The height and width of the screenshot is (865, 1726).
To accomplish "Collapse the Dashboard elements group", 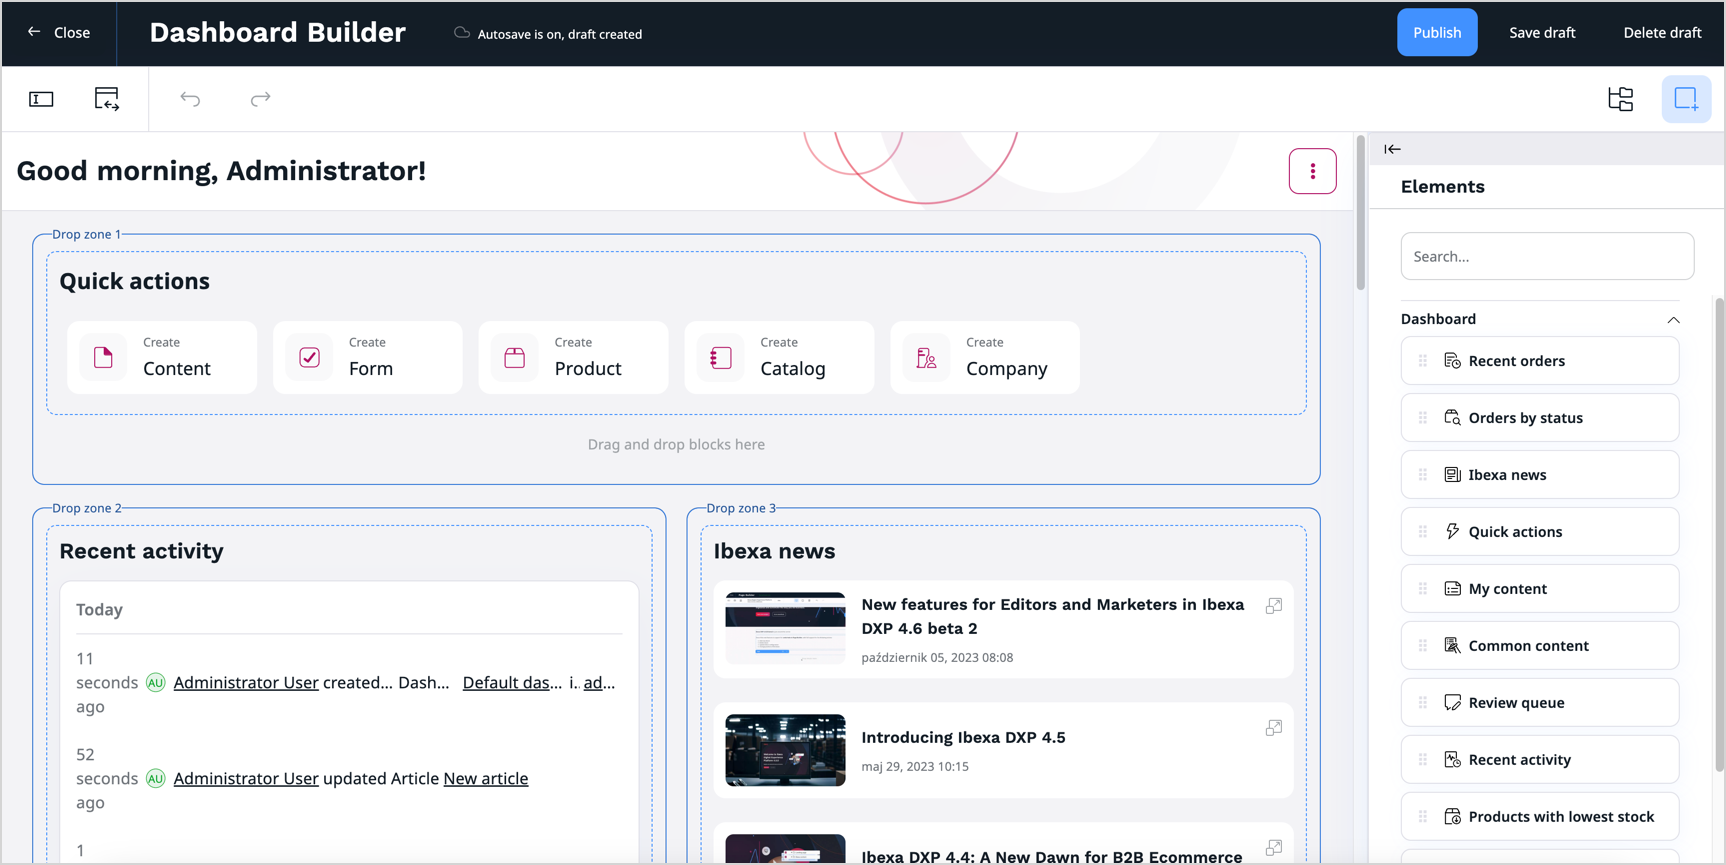I will pos(1673,320).
